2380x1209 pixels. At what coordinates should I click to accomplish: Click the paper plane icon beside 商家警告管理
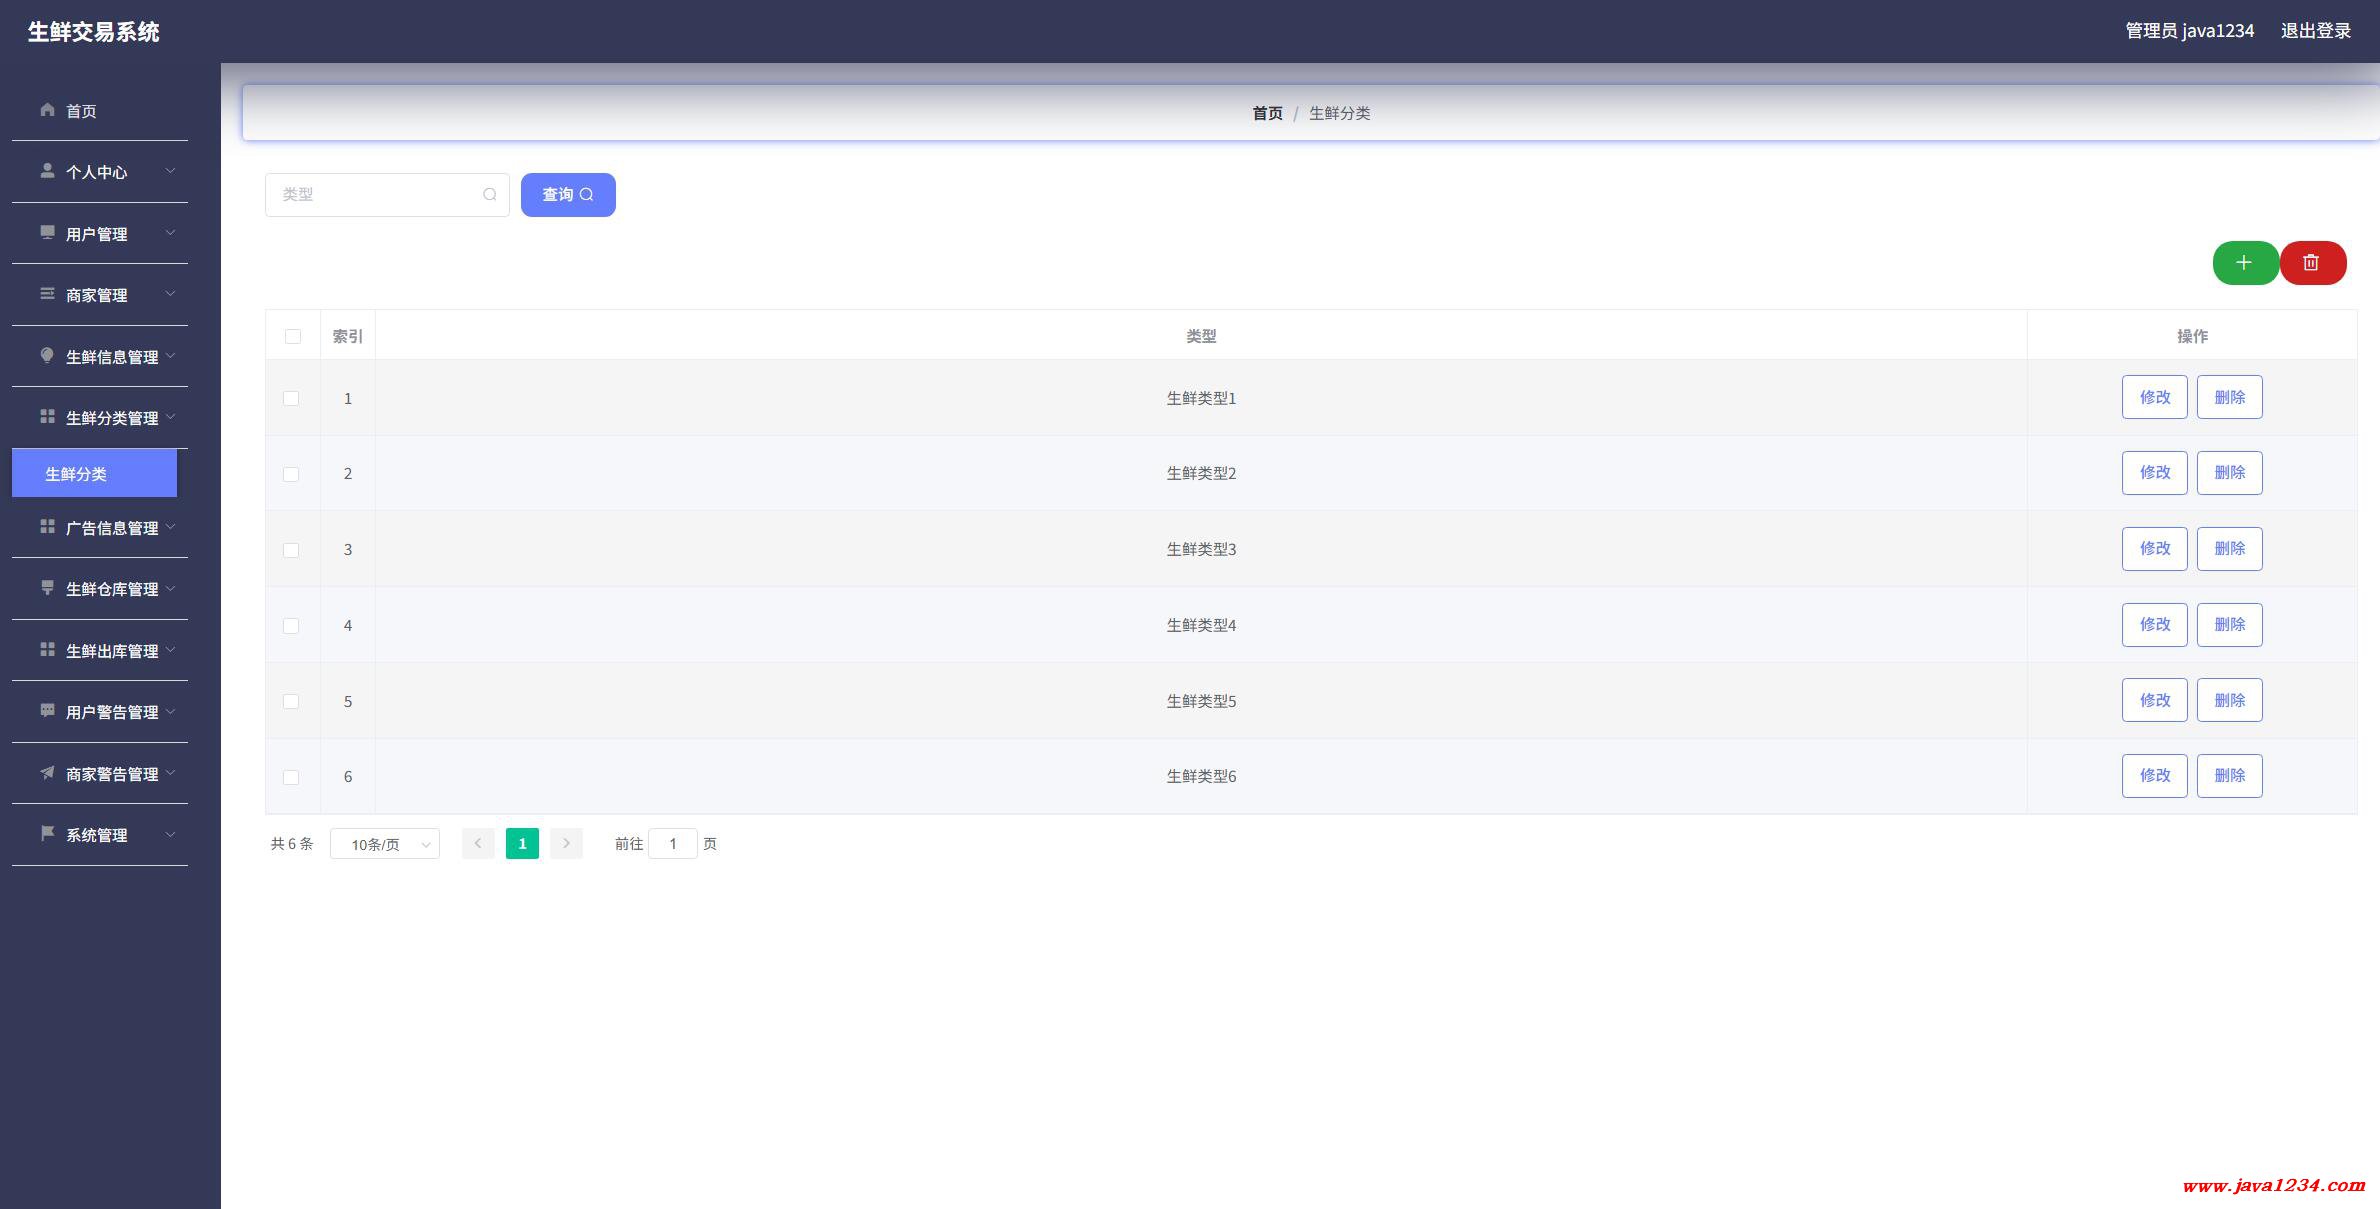(x=47, y=773)
